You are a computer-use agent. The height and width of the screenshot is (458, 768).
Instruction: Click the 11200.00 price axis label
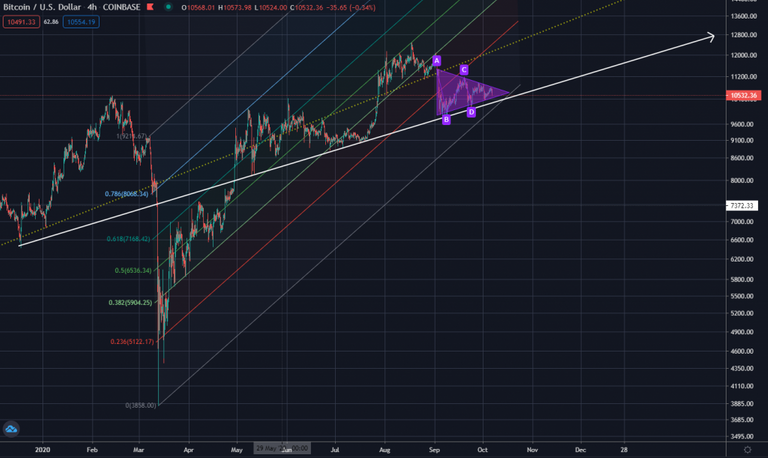744,77
